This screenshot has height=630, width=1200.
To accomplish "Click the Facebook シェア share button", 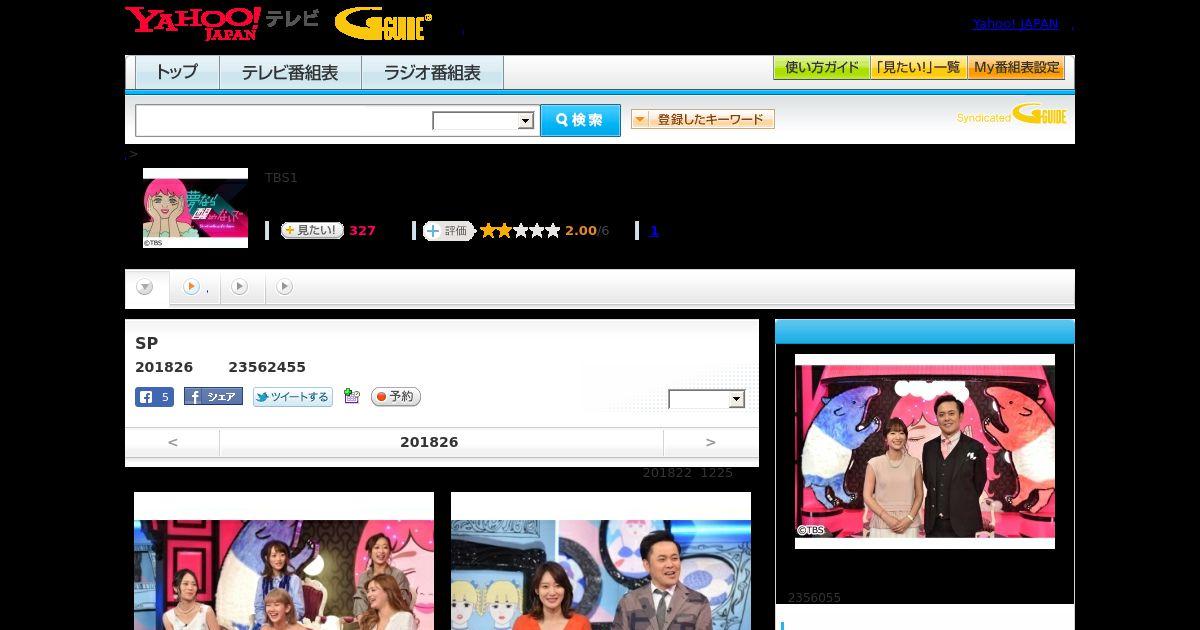I will [213, 397].
